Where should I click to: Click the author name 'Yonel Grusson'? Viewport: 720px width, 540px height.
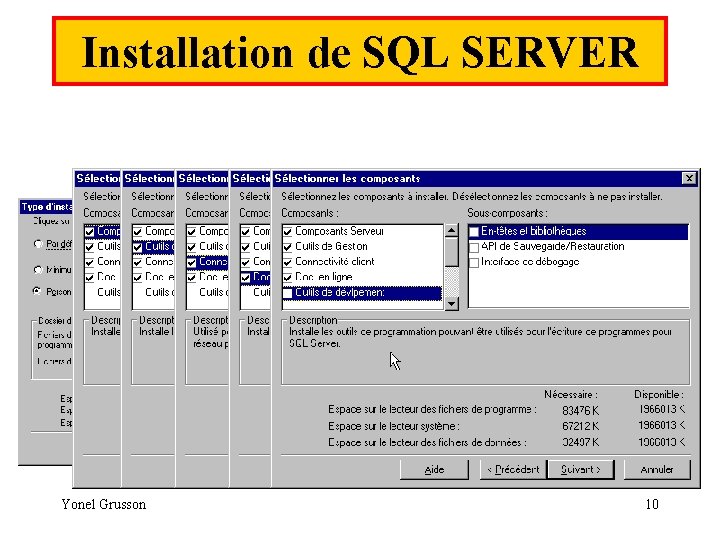click(x=104, y=504)
